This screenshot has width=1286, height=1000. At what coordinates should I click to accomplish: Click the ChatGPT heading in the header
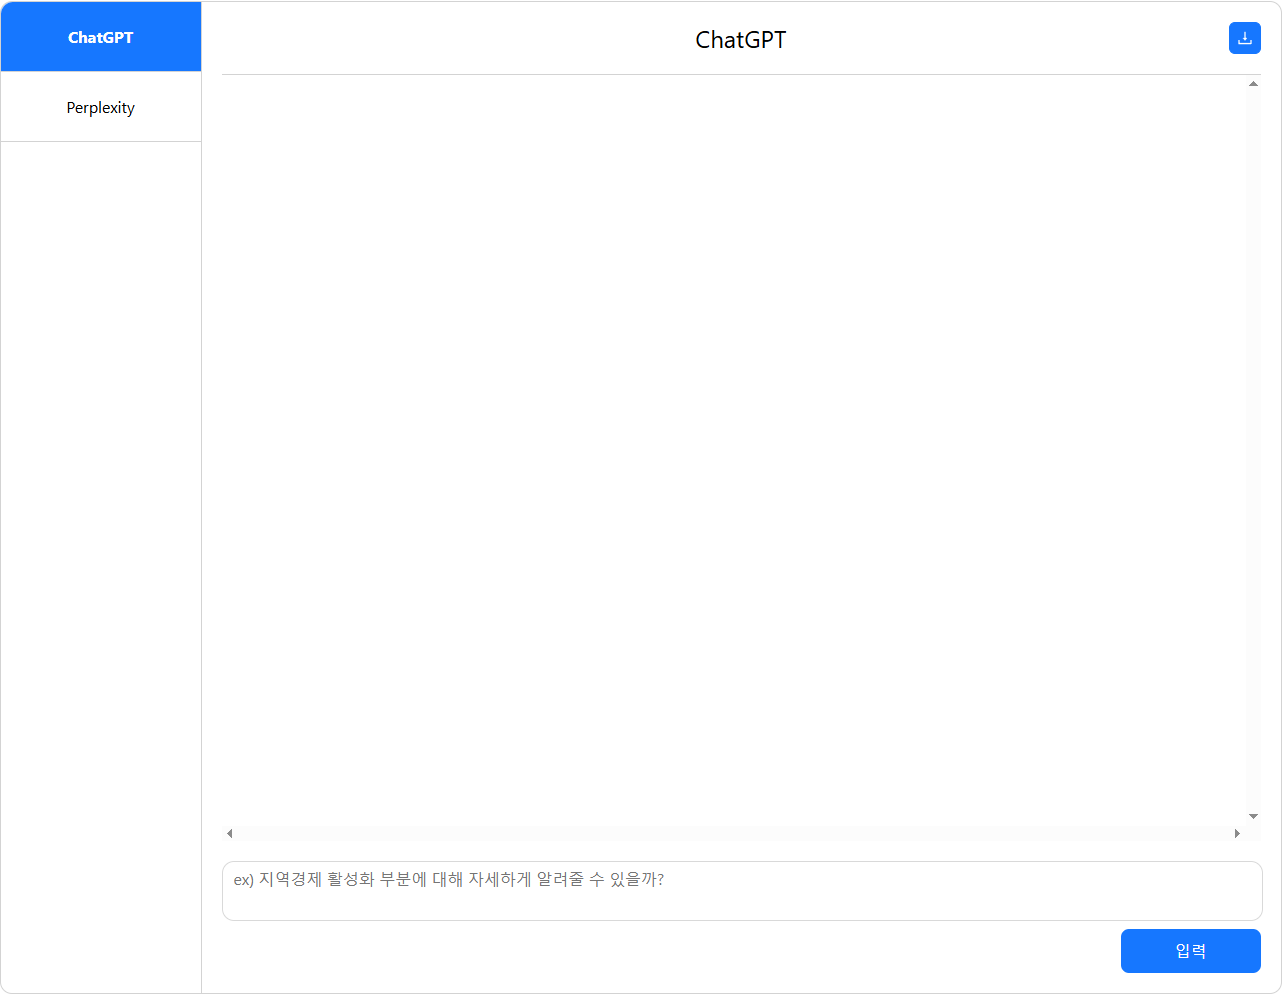click(x=740, y=40)
